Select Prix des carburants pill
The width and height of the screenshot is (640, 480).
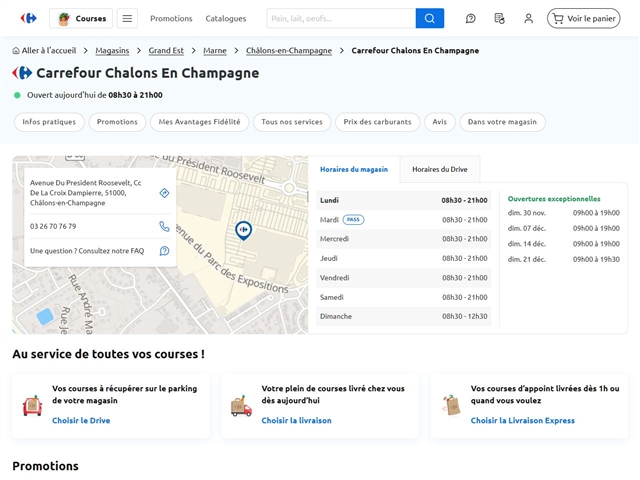pyautogui.click(x=377, y=122)
